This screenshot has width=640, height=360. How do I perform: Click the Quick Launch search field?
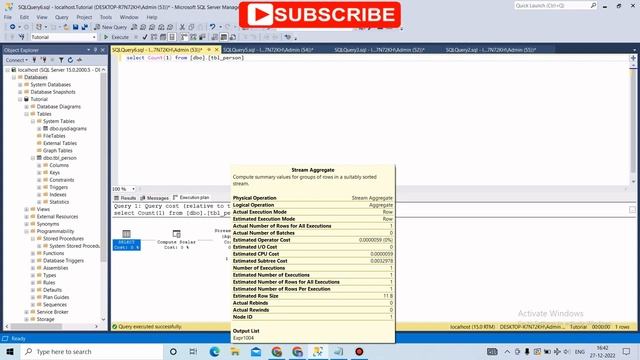coord(555,5)
